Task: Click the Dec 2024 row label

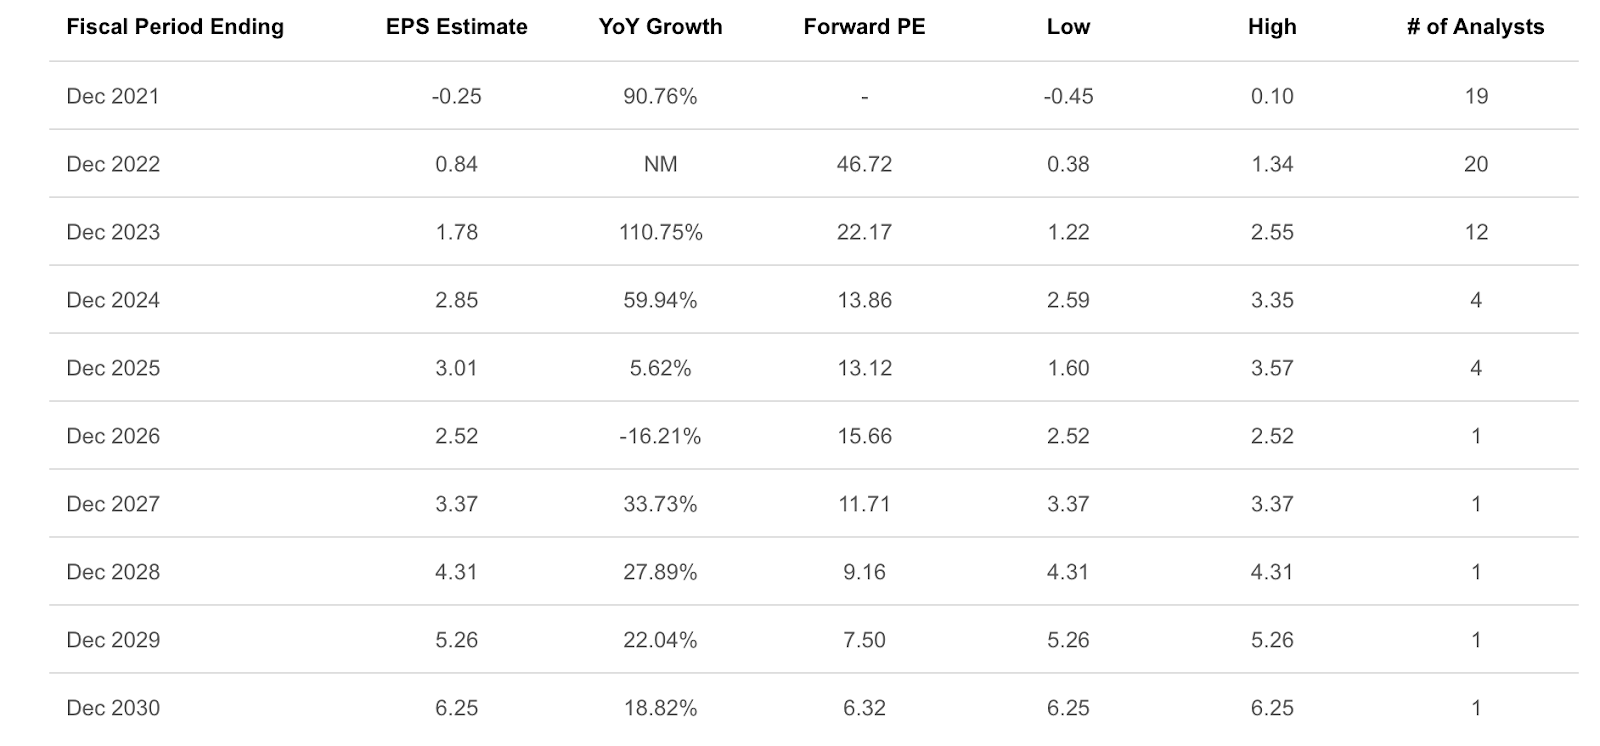Action: click(113, 300)
